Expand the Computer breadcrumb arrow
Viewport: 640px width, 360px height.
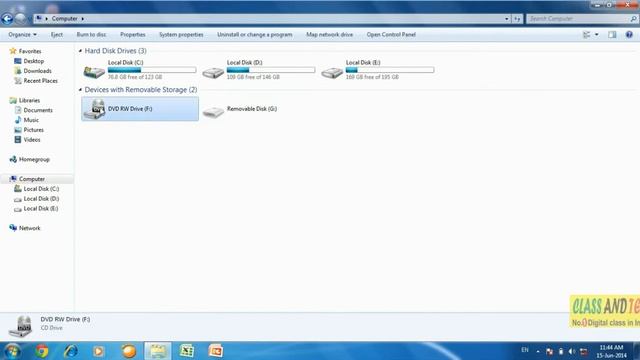[x=82, y=19]
